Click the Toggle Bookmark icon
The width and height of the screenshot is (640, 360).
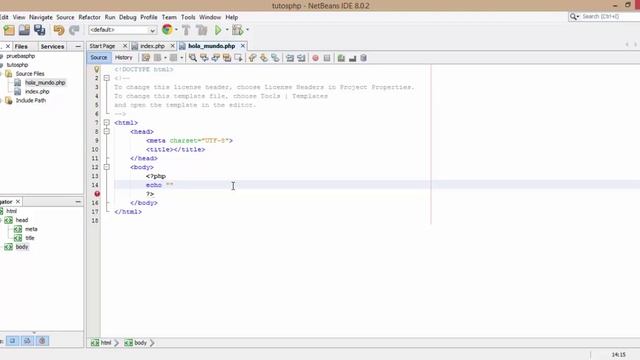pyautogui.click(x=275, y=58)
